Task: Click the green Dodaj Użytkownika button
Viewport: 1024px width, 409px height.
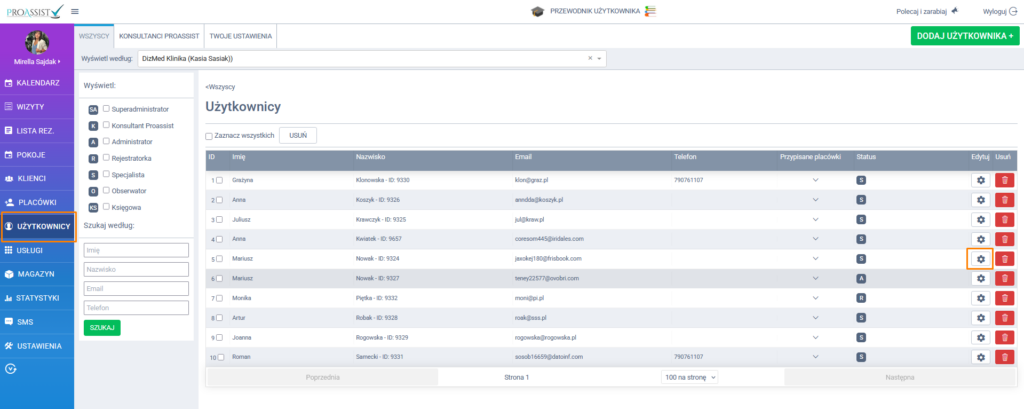Action: [x=964, y=35]
